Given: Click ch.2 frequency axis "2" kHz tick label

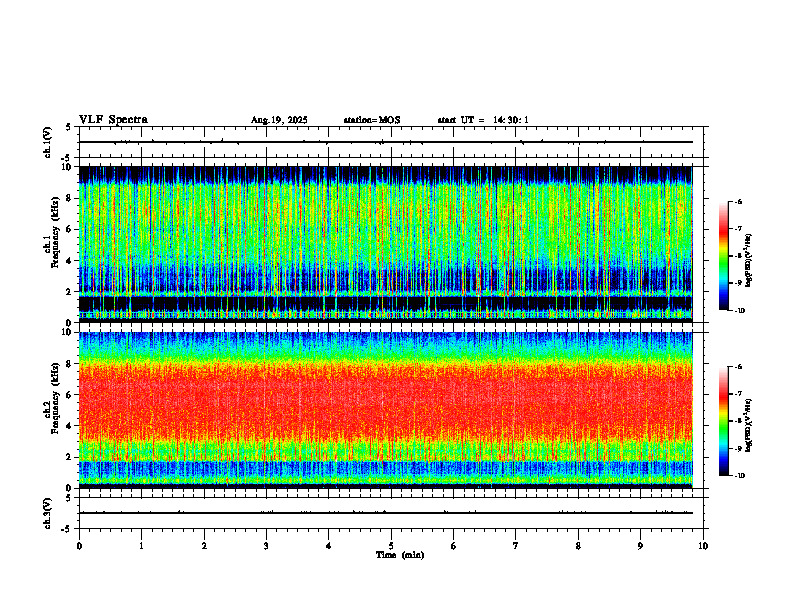Looking at the screenshot, I should click(70, 457).
